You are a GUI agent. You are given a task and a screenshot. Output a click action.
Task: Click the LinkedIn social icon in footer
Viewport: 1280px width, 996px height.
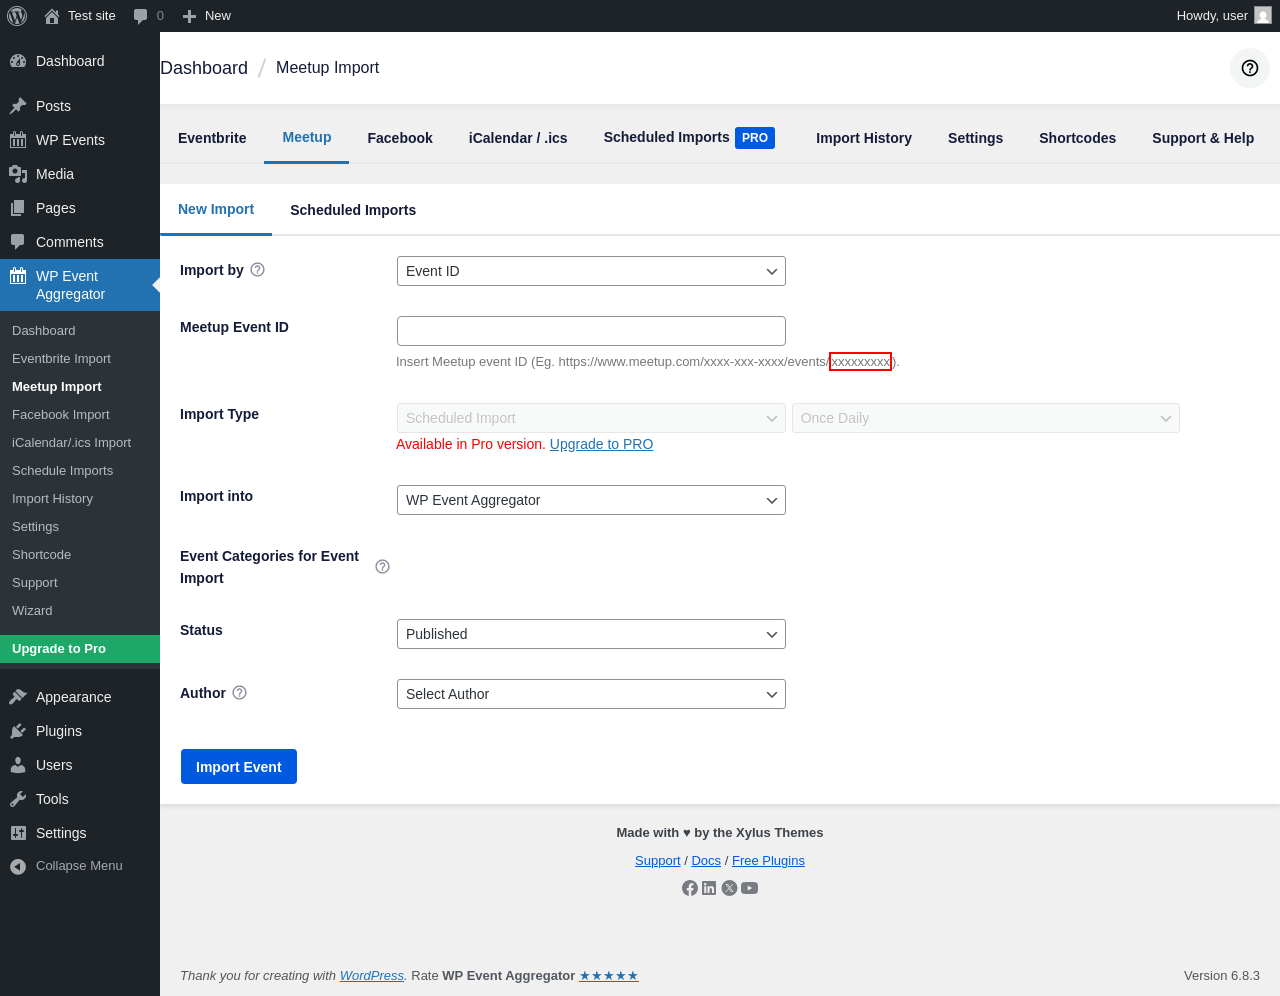(709, 888)
